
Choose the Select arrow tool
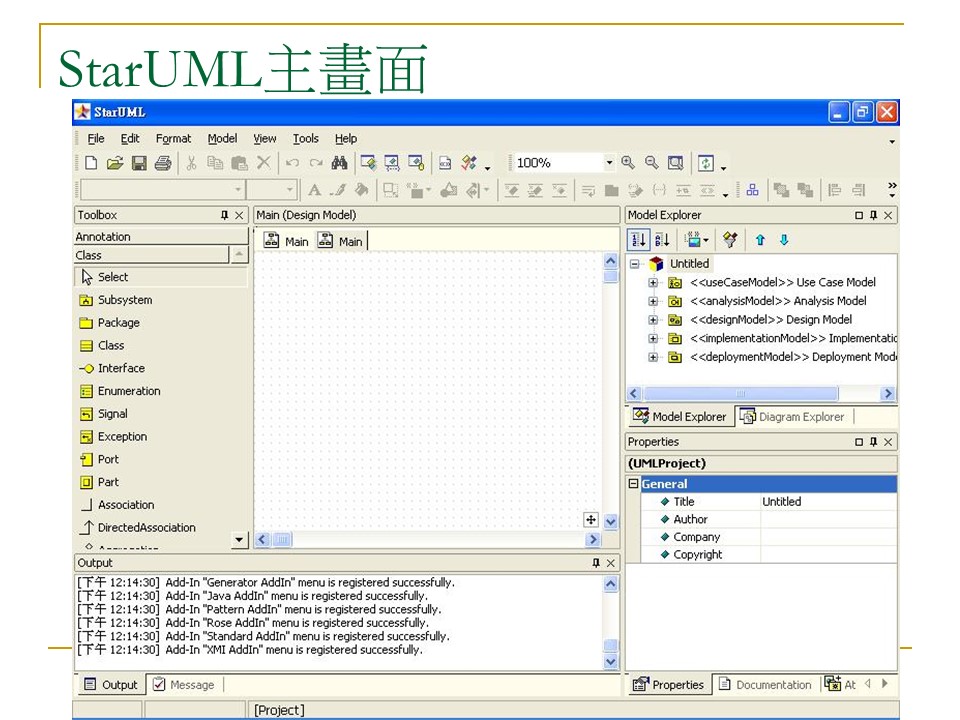(x=160, y=277)
